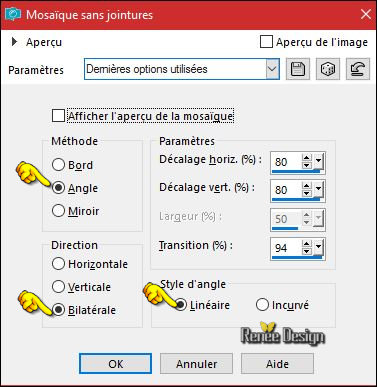Expand the Aperçu preview triangle

pos(14,42)
